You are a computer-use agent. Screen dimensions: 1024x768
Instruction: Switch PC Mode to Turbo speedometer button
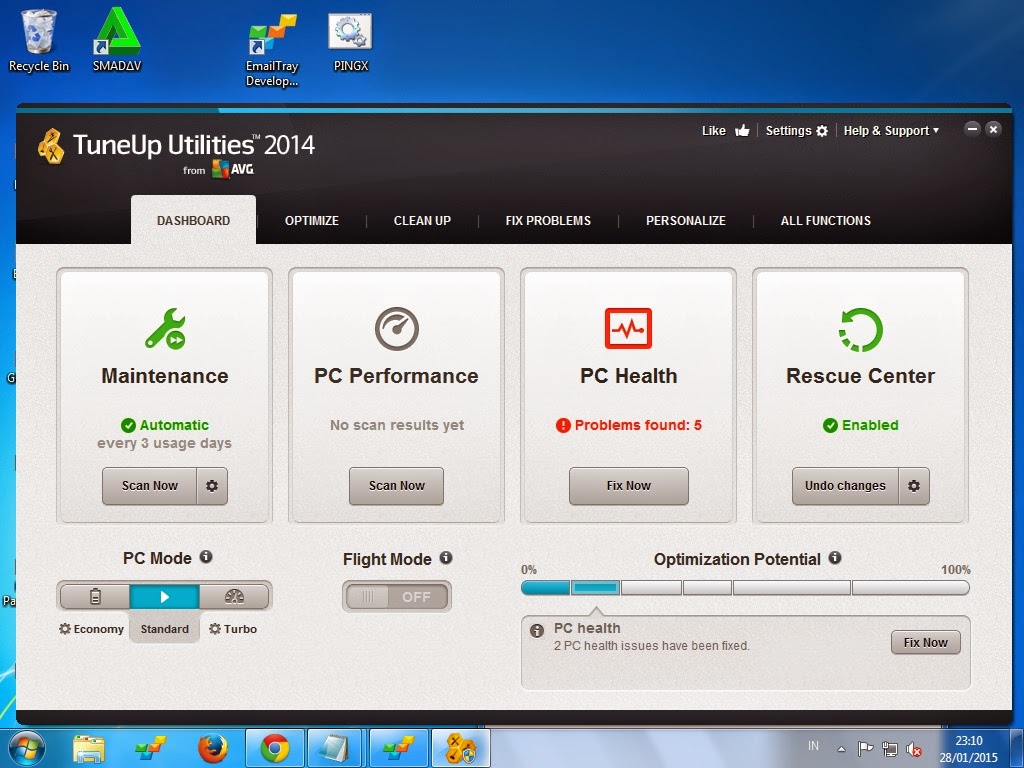(234, 596)
